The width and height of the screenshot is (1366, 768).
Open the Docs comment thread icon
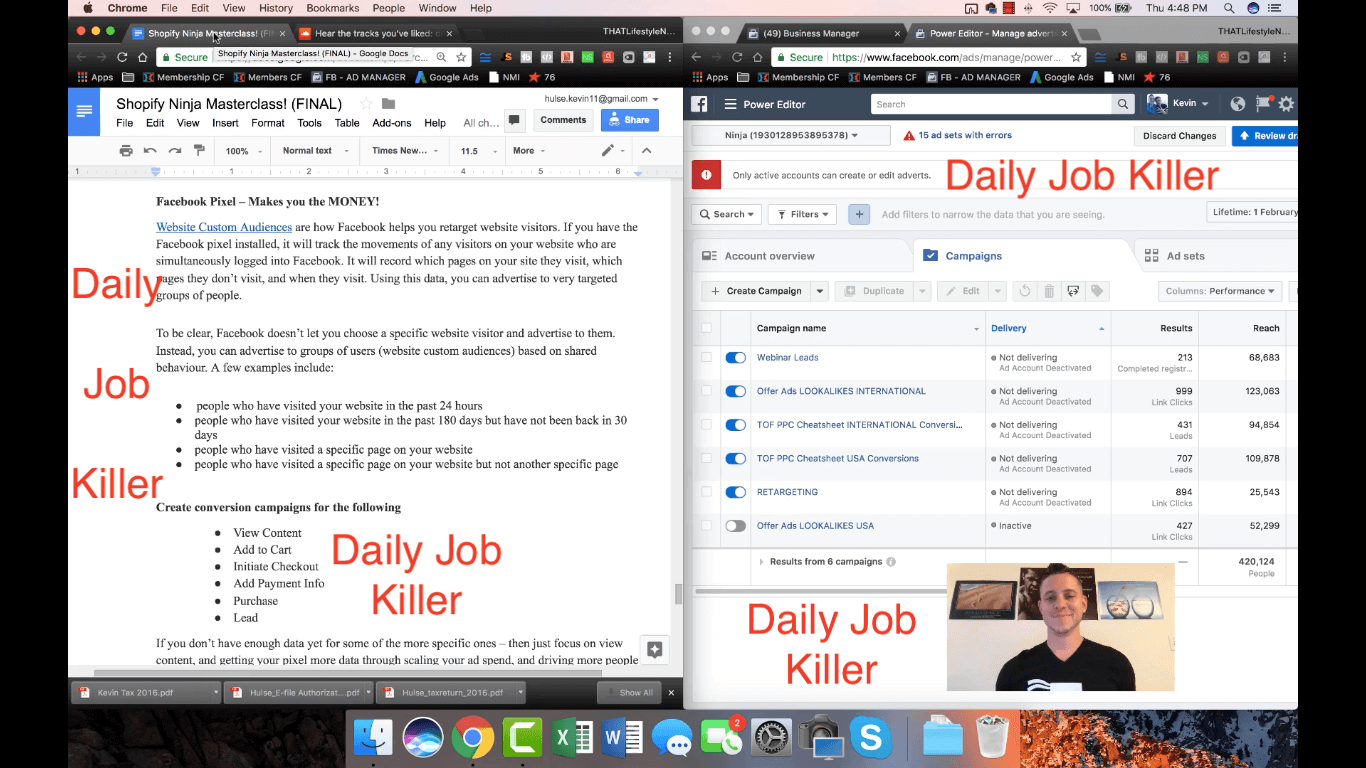pos(514,120)
